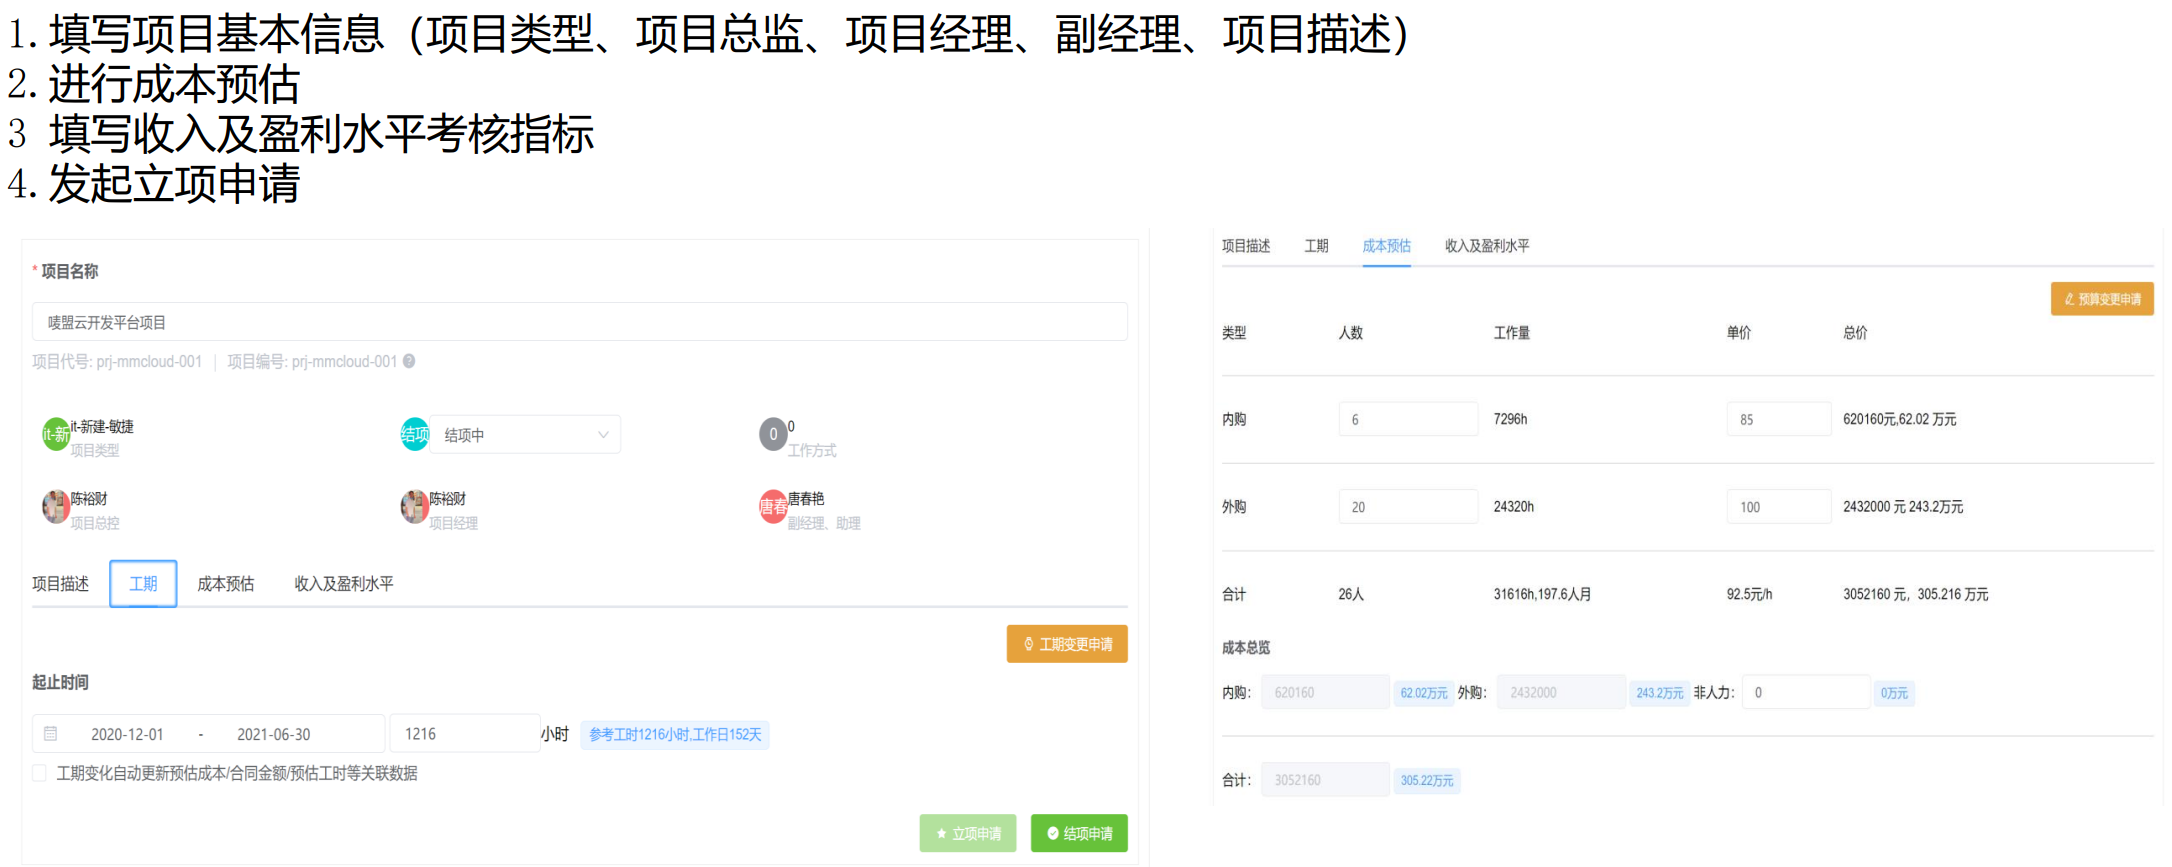Image resolution: width=2172 pixels, height=867 pixels.
Task: Click the 内购 人数 input field
Action: [x=1407, y=419]
